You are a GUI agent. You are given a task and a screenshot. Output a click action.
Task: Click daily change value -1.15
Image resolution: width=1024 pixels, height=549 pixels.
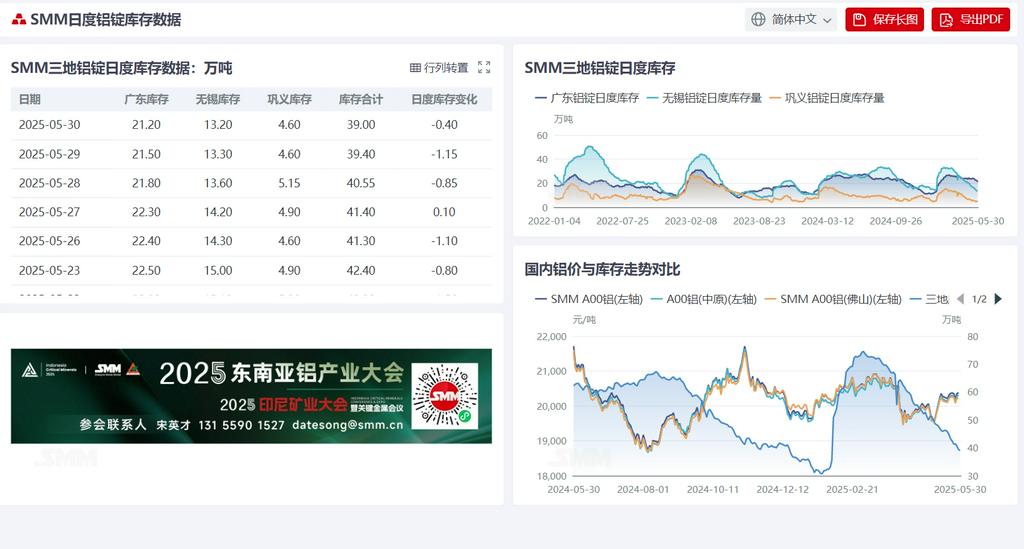[444, 154]
